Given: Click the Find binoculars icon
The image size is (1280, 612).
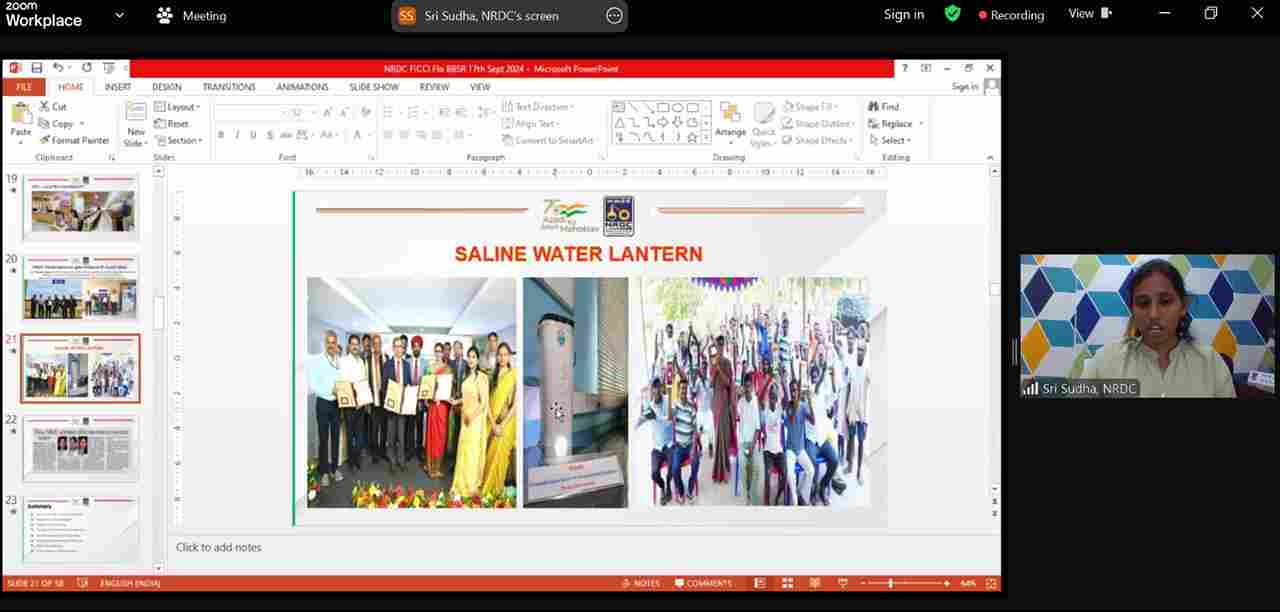Looking at the screenshot, I should tap(873, 106).
